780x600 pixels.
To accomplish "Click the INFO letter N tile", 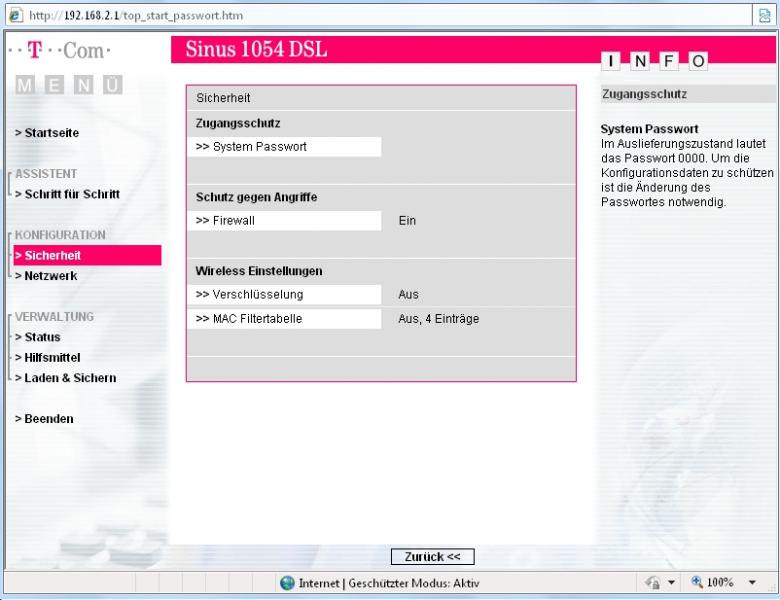I will pos(640,61).
